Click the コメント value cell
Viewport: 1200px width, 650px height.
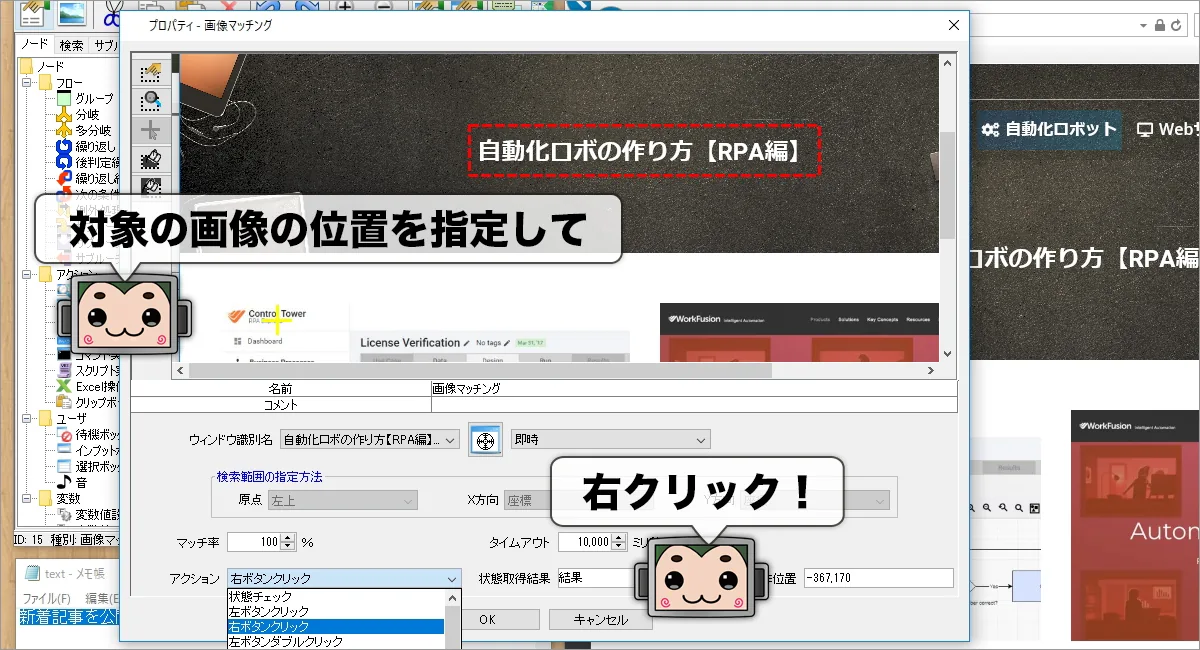click(x=693, y=405)
